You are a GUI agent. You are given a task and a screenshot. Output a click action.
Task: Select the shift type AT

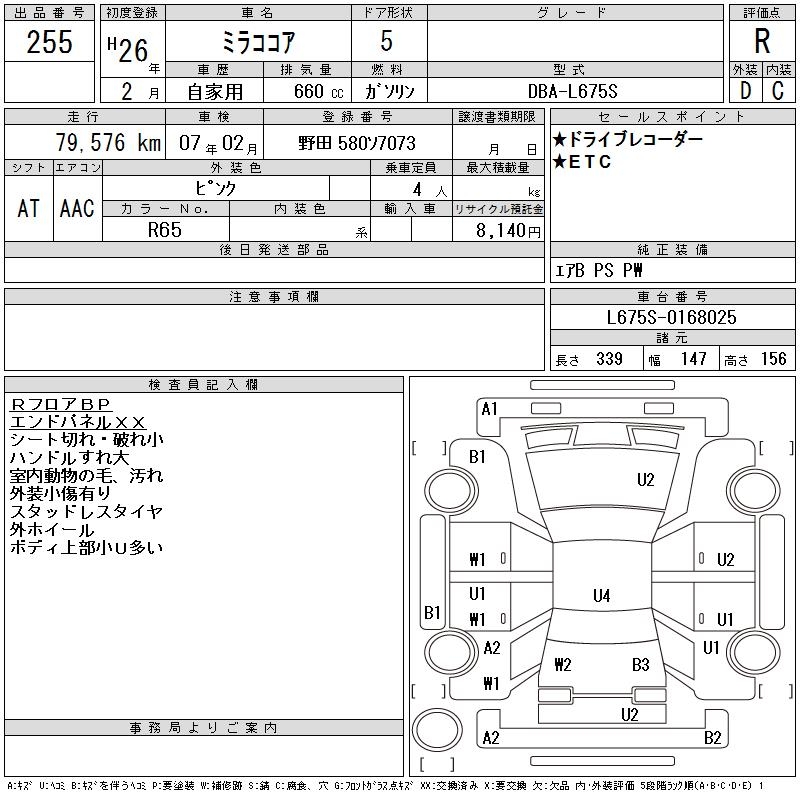tap(28, 208)
